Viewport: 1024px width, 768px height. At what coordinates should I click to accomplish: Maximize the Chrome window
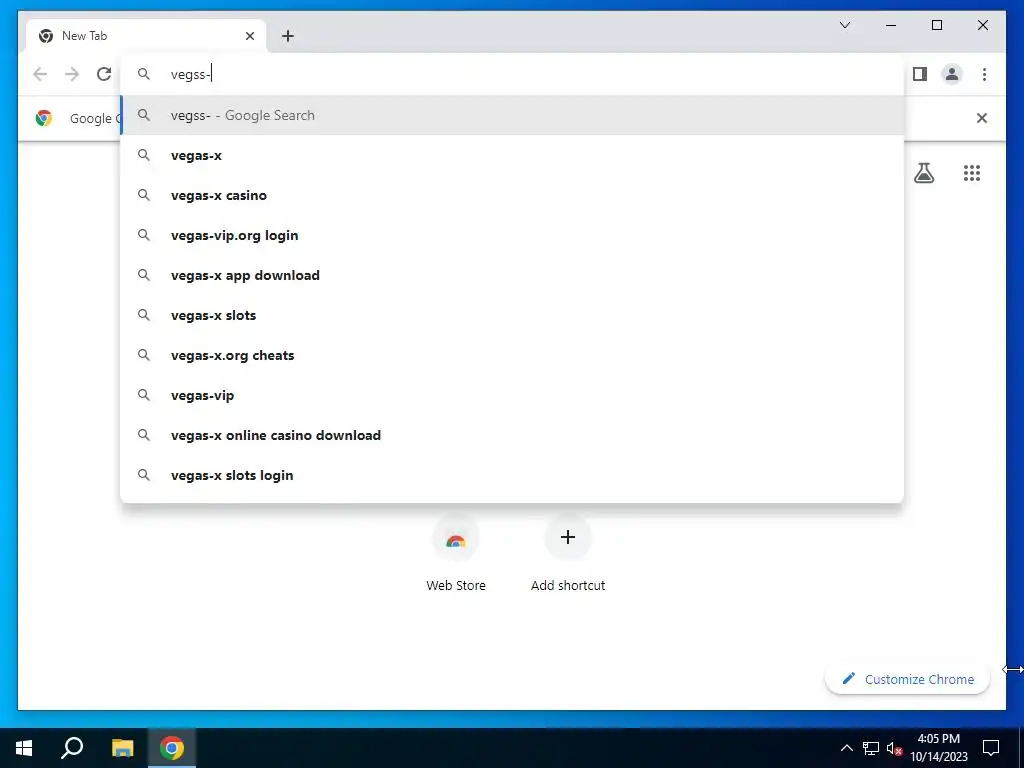click(x=936, y=25)
